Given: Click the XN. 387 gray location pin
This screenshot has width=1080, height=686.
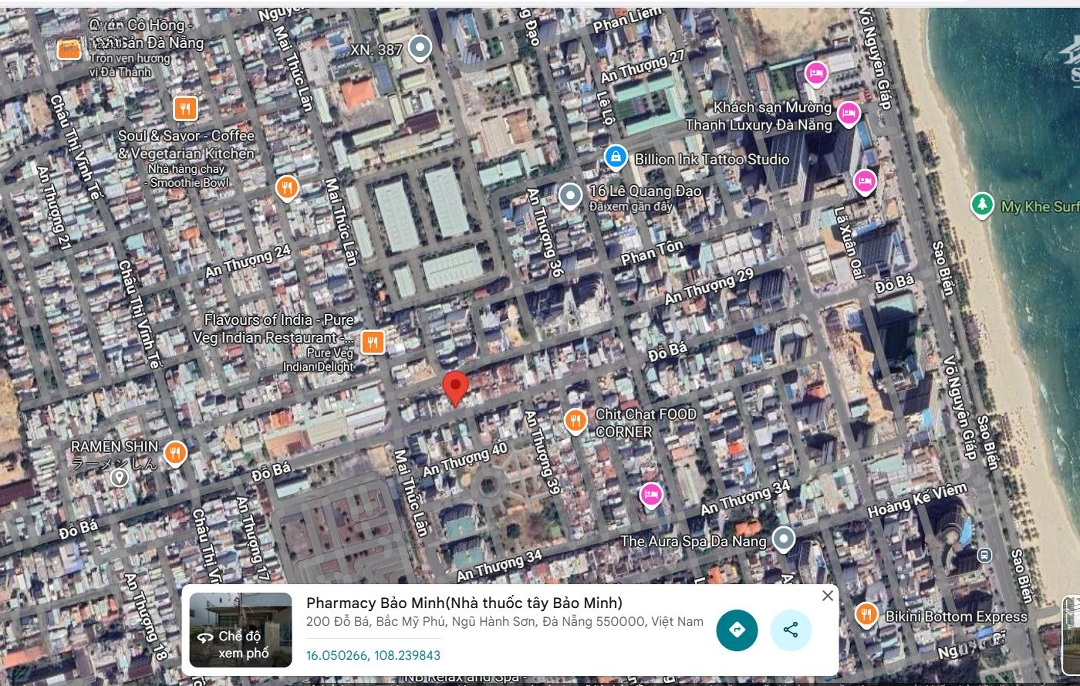Looking at the screenshot, I should pos(421,46).
